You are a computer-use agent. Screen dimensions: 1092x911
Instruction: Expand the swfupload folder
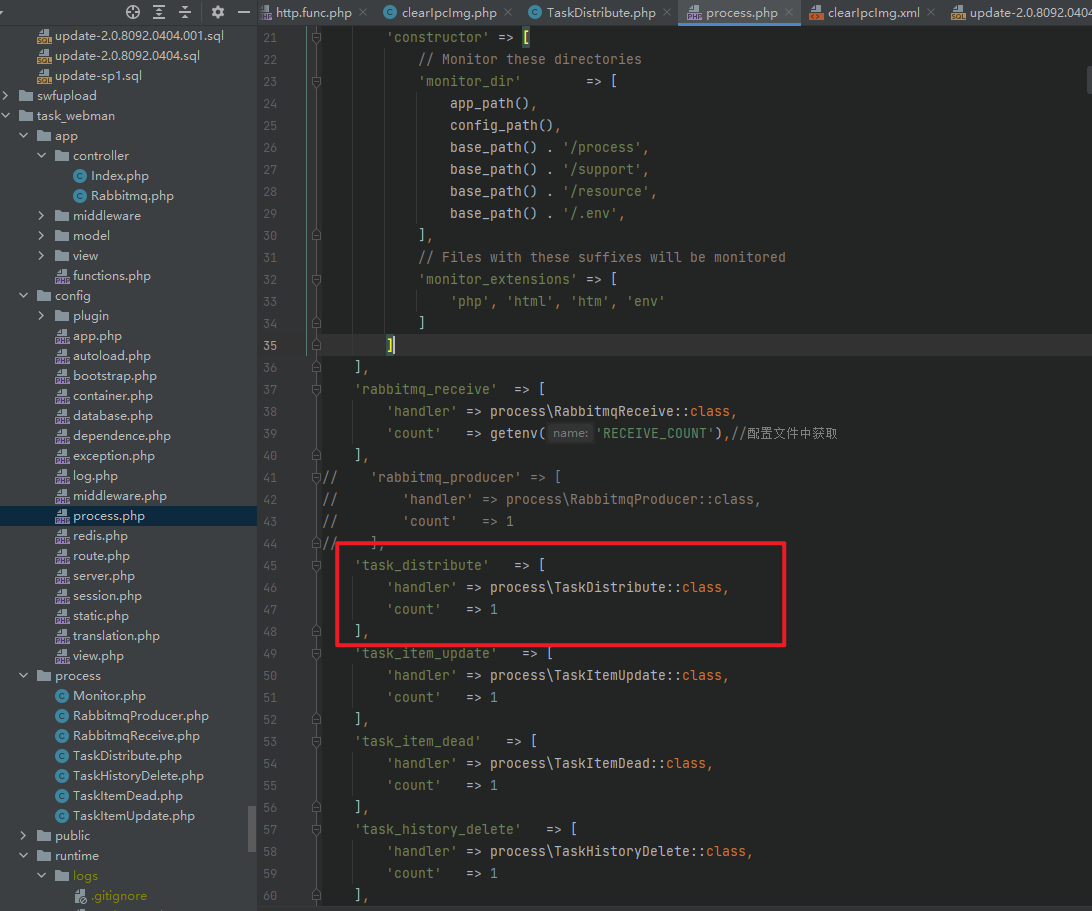6,95
